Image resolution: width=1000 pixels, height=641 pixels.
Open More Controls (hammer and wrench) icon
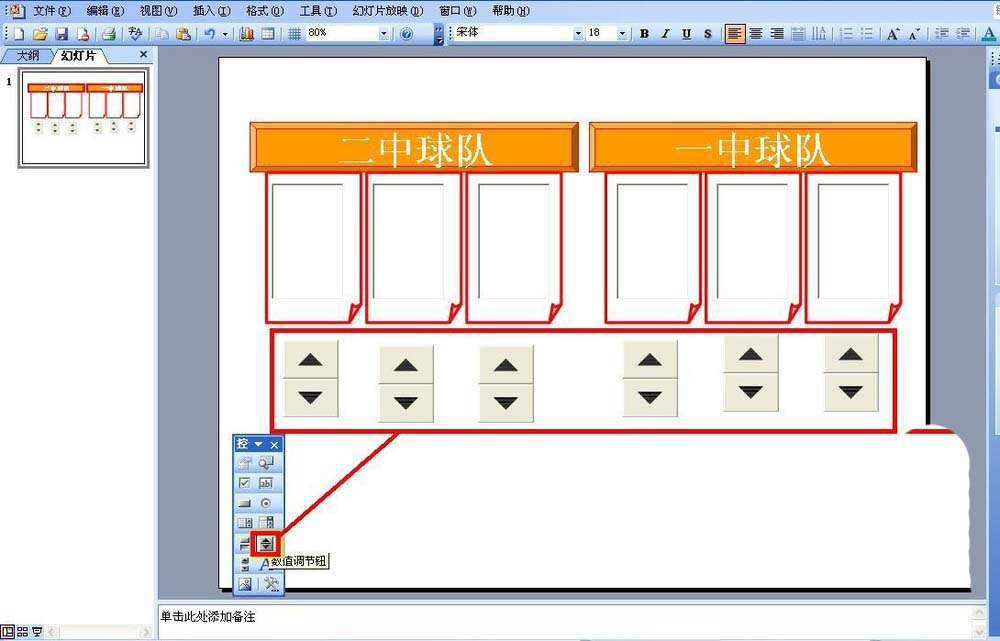tap(270, 584)
